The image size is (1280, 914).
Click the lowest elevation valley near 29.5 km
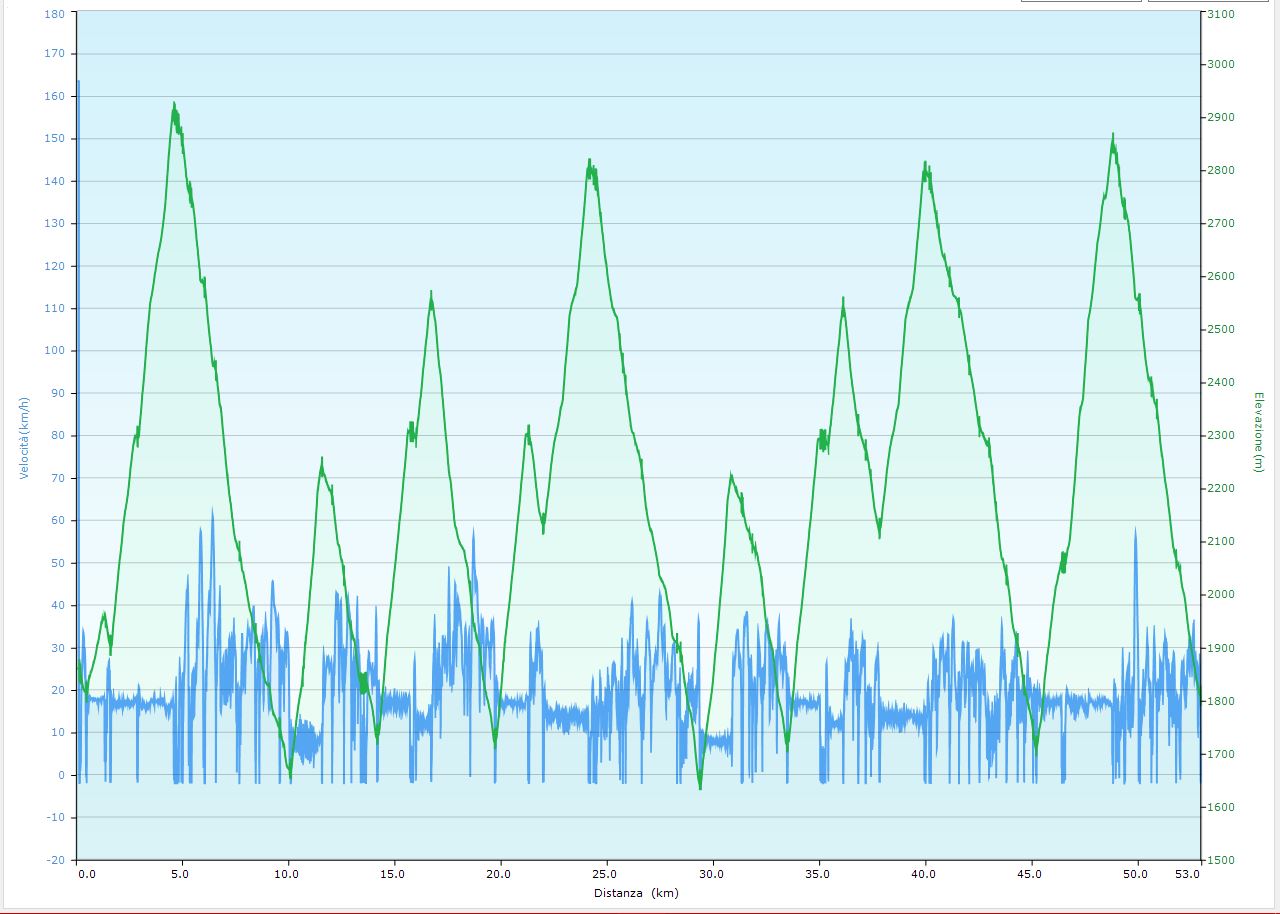click(x=700, y=787)
